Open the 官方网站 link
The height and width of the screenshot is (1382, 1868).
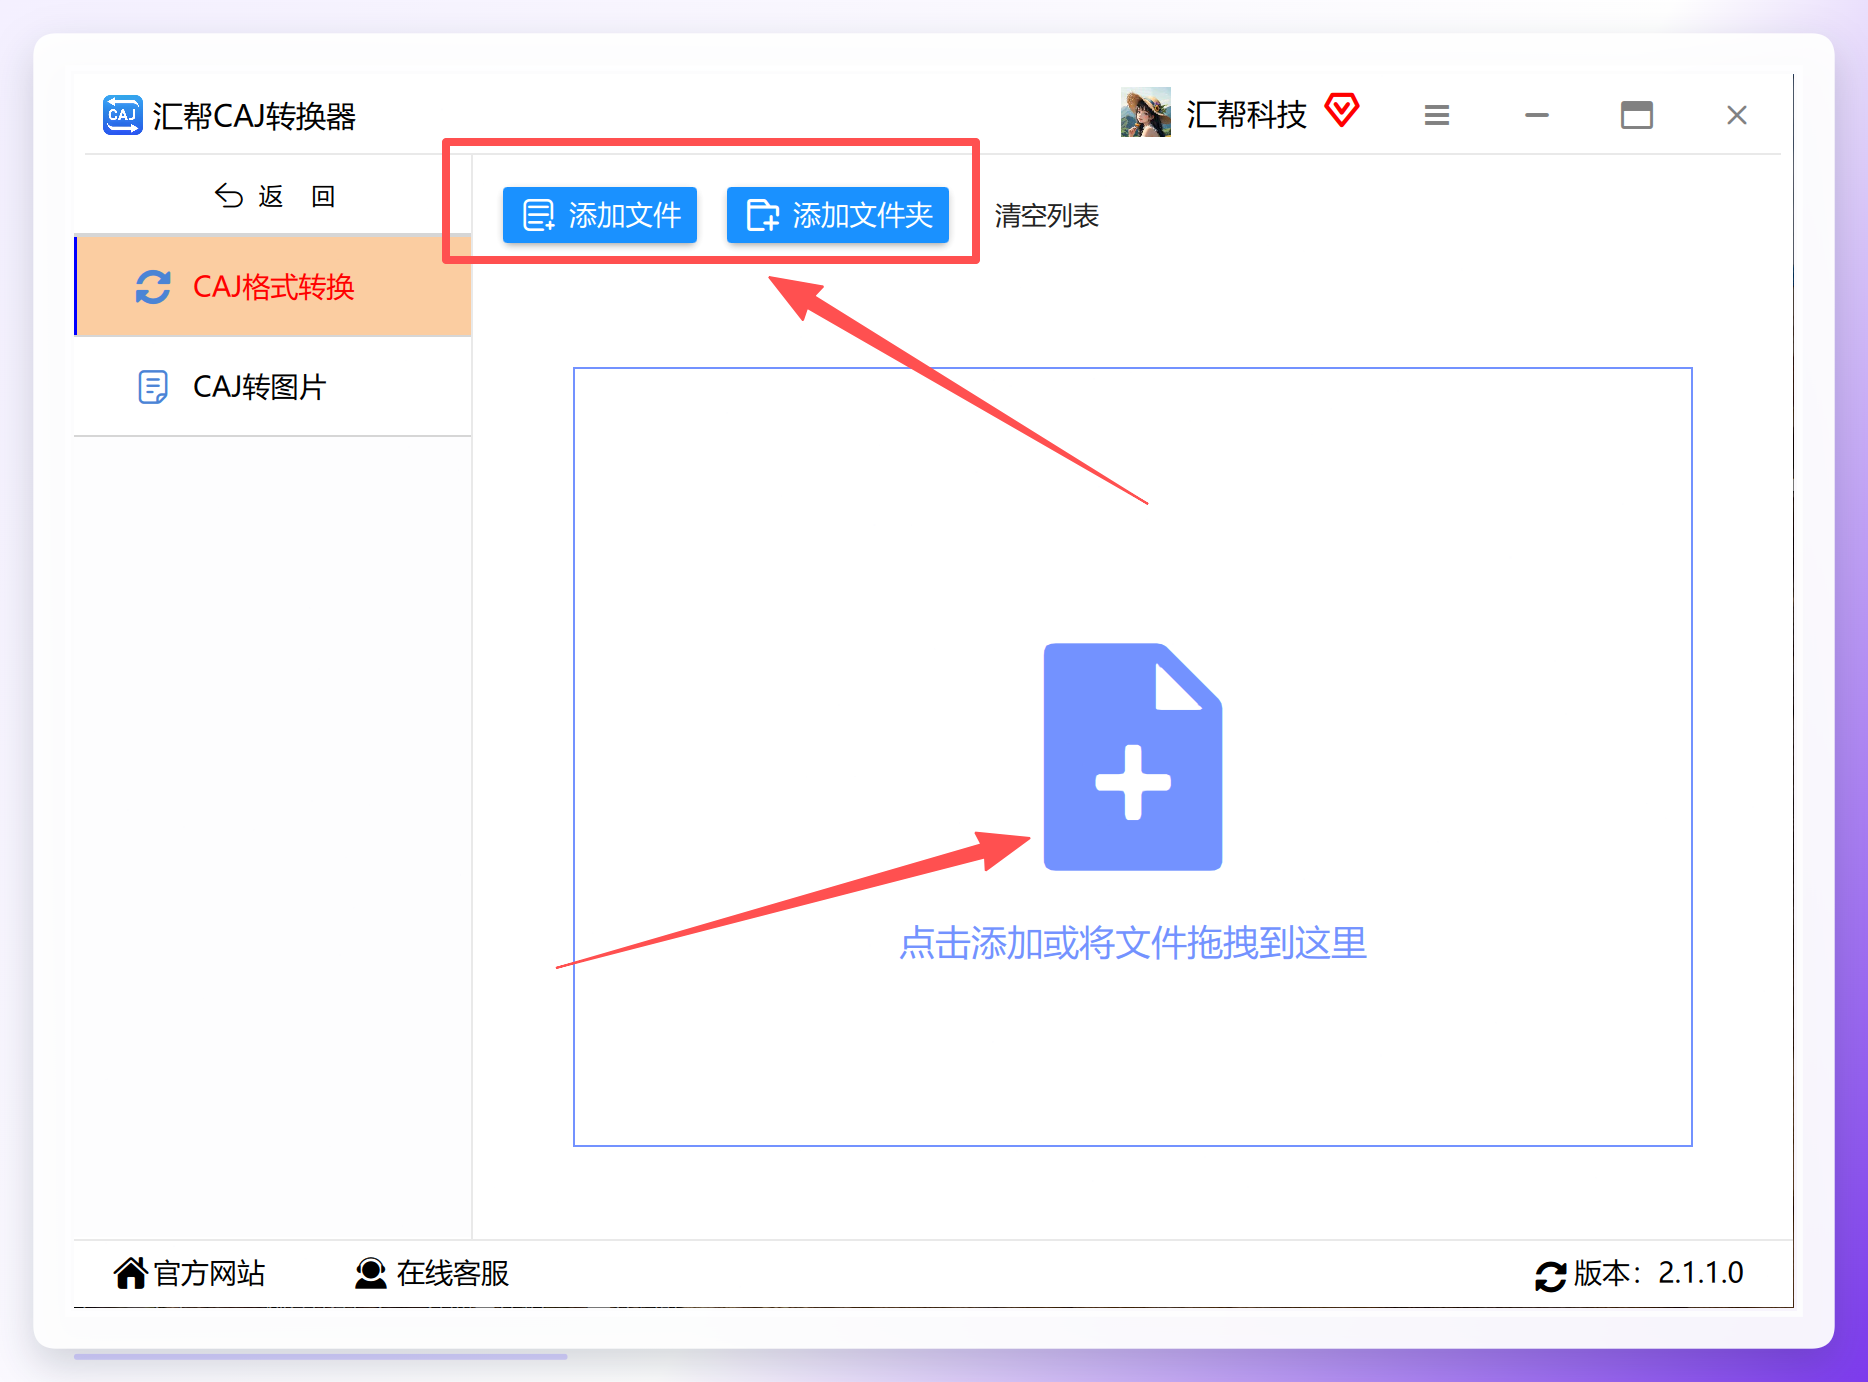[x=189, y=1273]
